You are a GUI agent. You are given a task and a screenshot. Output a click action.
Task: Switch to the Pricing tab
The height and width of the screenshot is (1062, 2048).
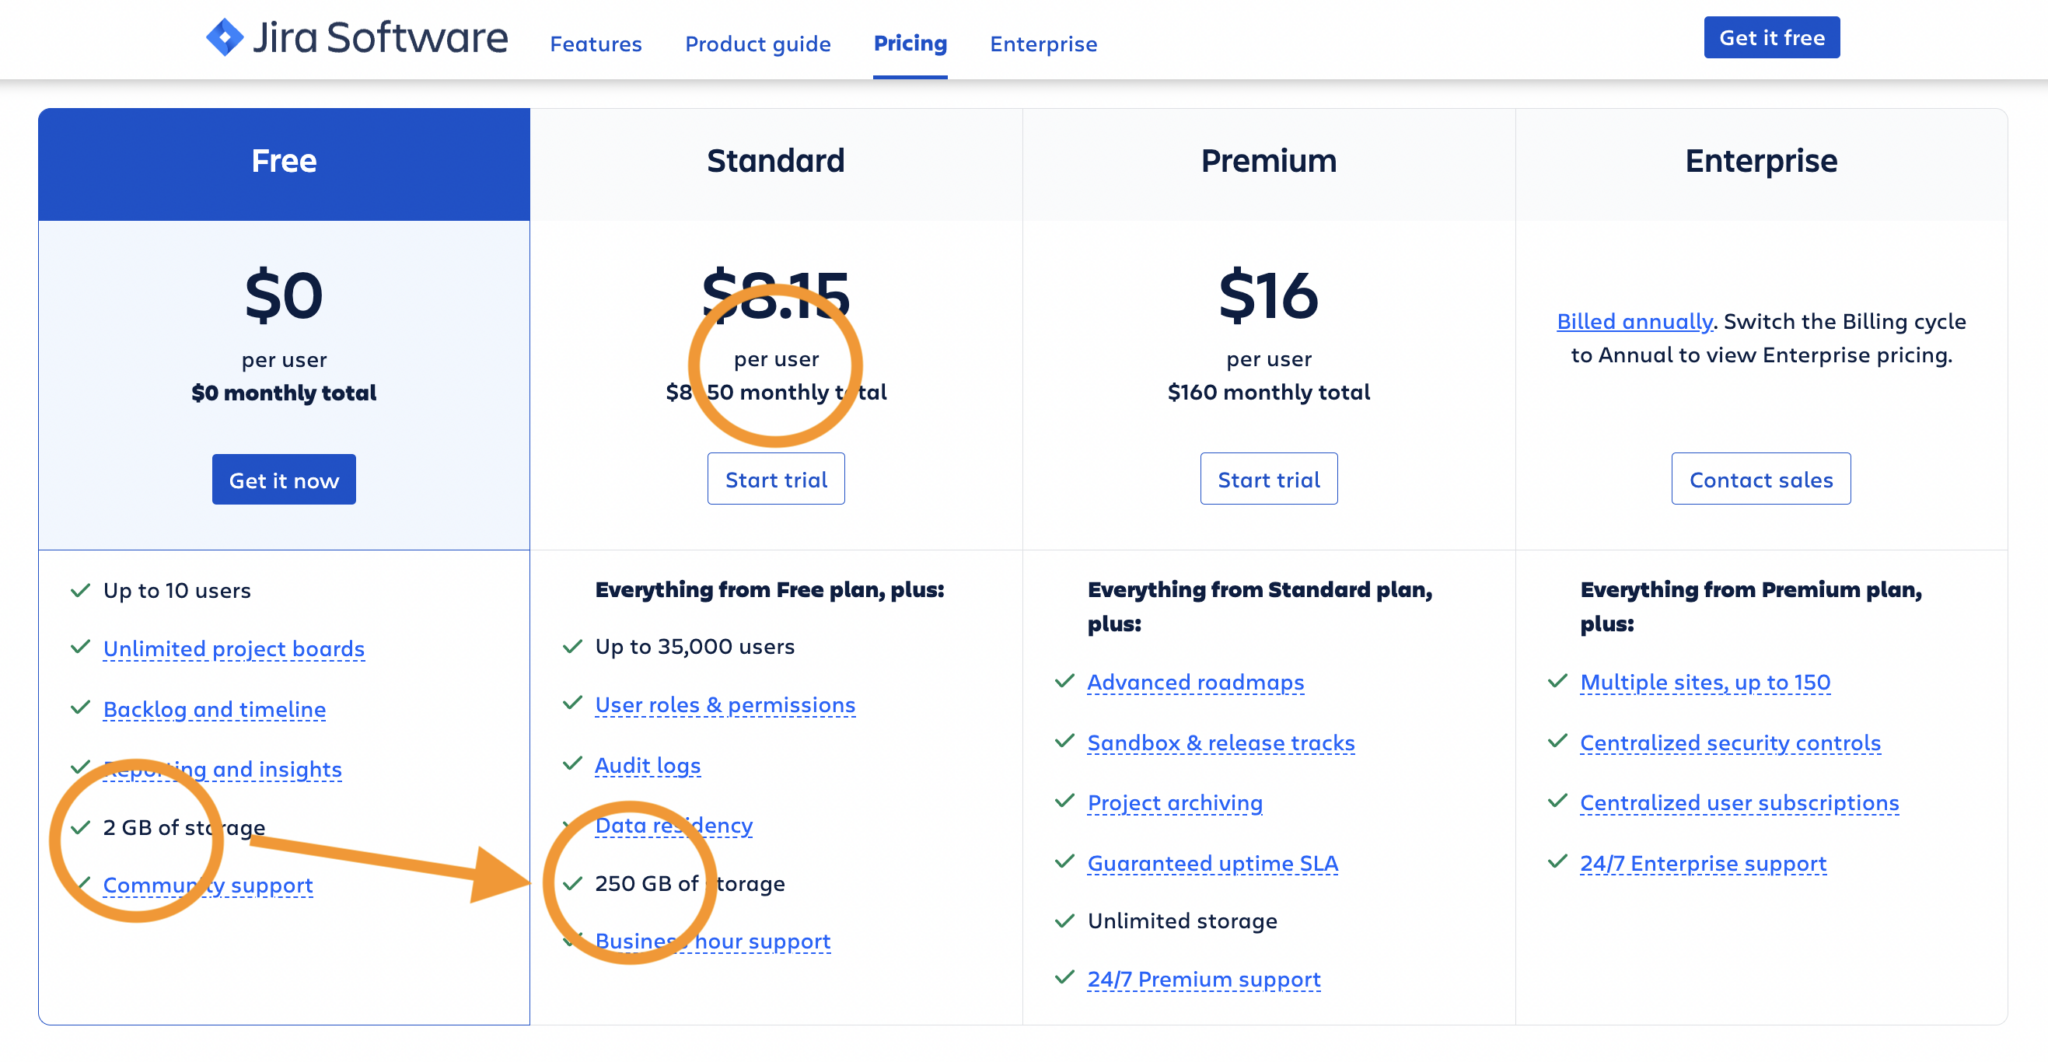[x=909, y=44]
